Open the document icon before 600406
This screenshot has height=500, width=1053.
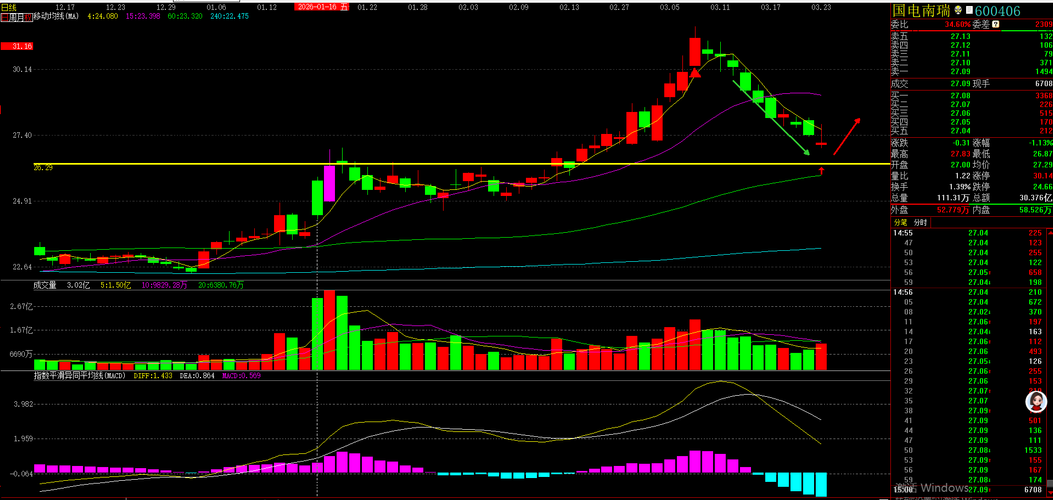coord(971,11)
